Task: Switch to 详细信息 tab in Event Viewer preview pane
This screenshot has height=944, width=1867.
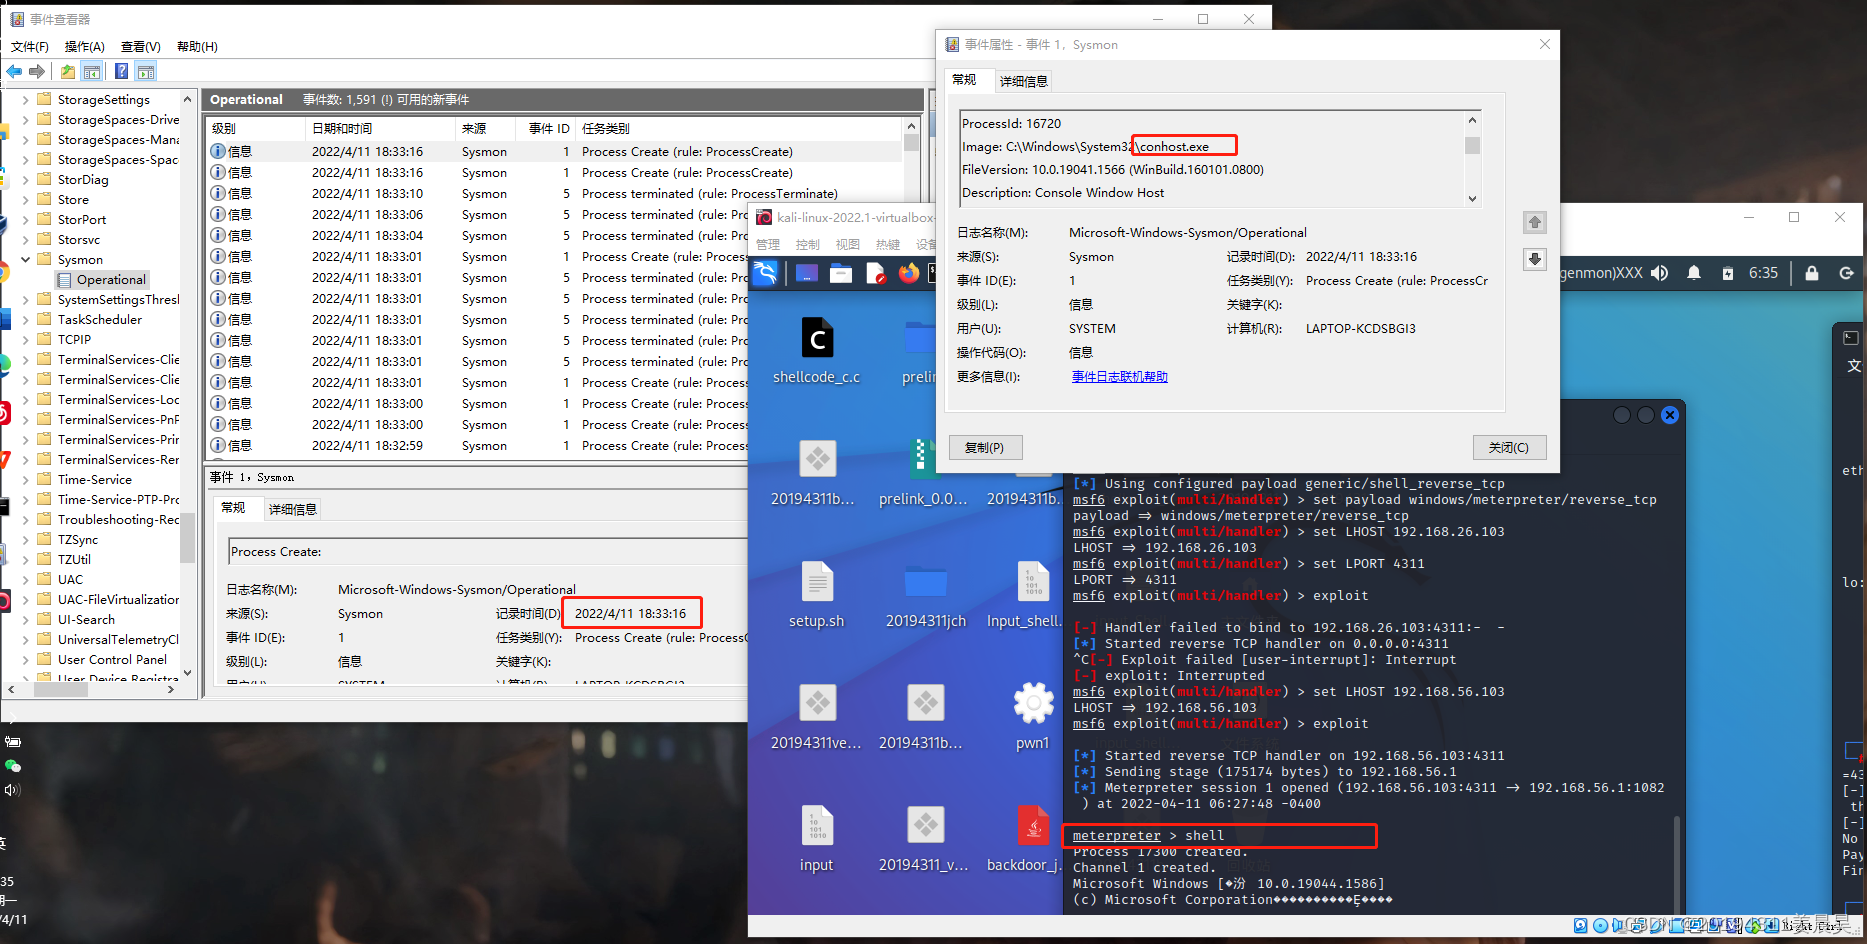Action: click(x=292, y=509)
